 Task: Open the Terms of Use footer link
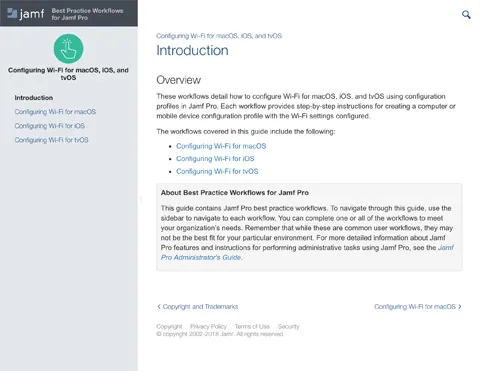(x=252, y=326)
